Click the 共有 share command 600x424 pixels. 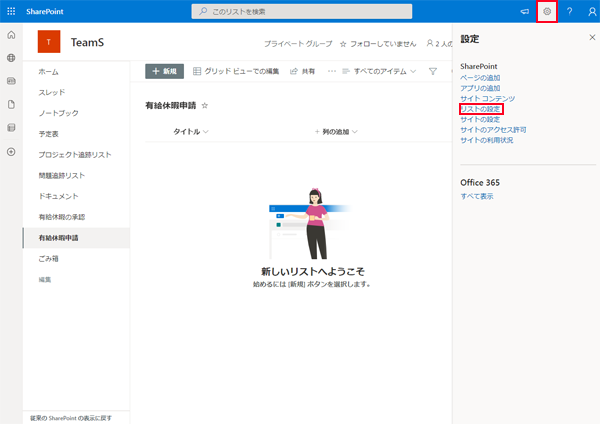click(x=302, y=71)
